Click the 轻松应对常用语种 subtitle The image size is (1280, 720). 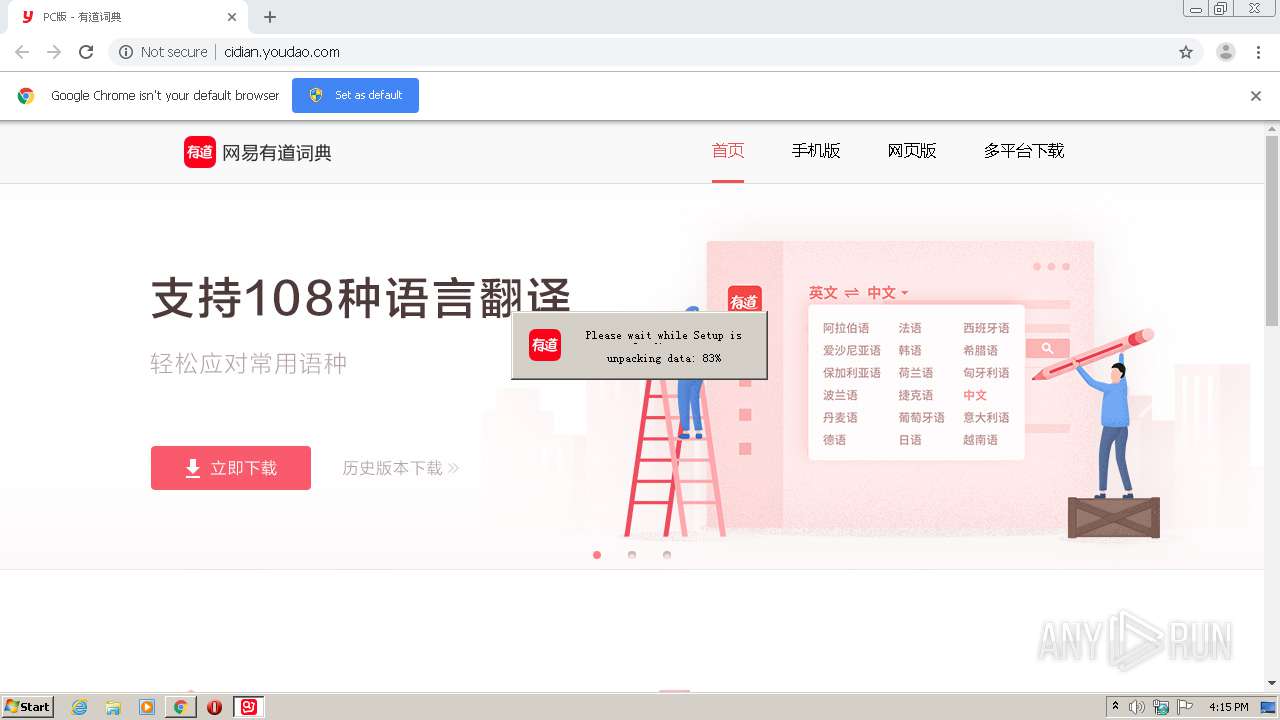249,363
